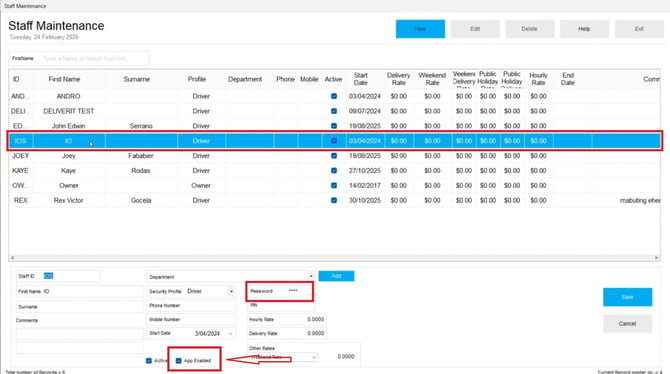Image resolution: width=670 pixels, height=374 pixels.
Task: Click Add next to the Department field
Action: [x=336, y=276]
